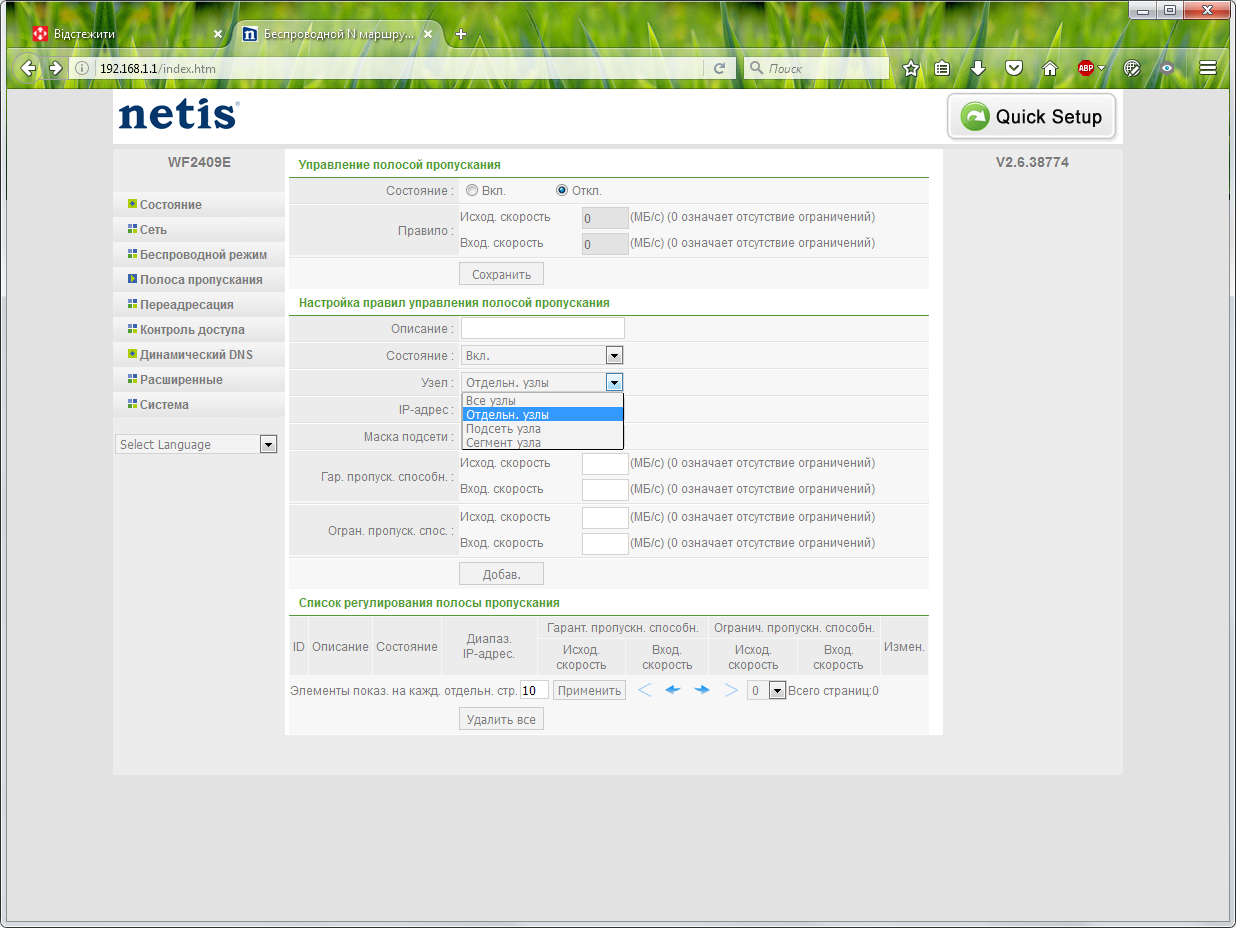Image resolution: width=1236 pixels, height=928 pixels.
Task: Reload the page with refresh icon
Action: pyautogui.click(x=719, y=69)
